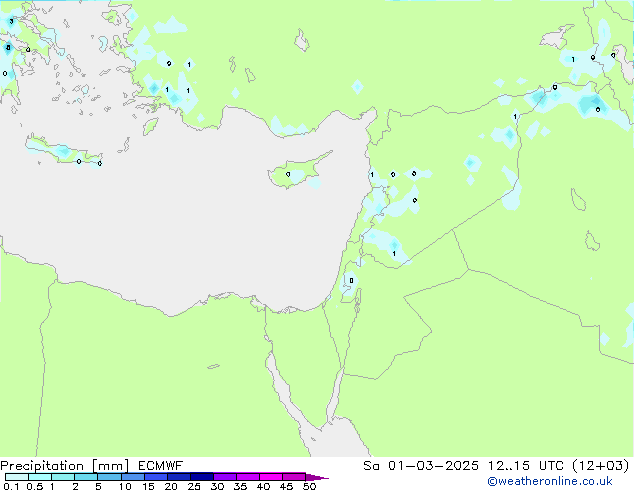Click the precipitation value on Cyprus island
The image size is (634, 490).
point(288,174)
